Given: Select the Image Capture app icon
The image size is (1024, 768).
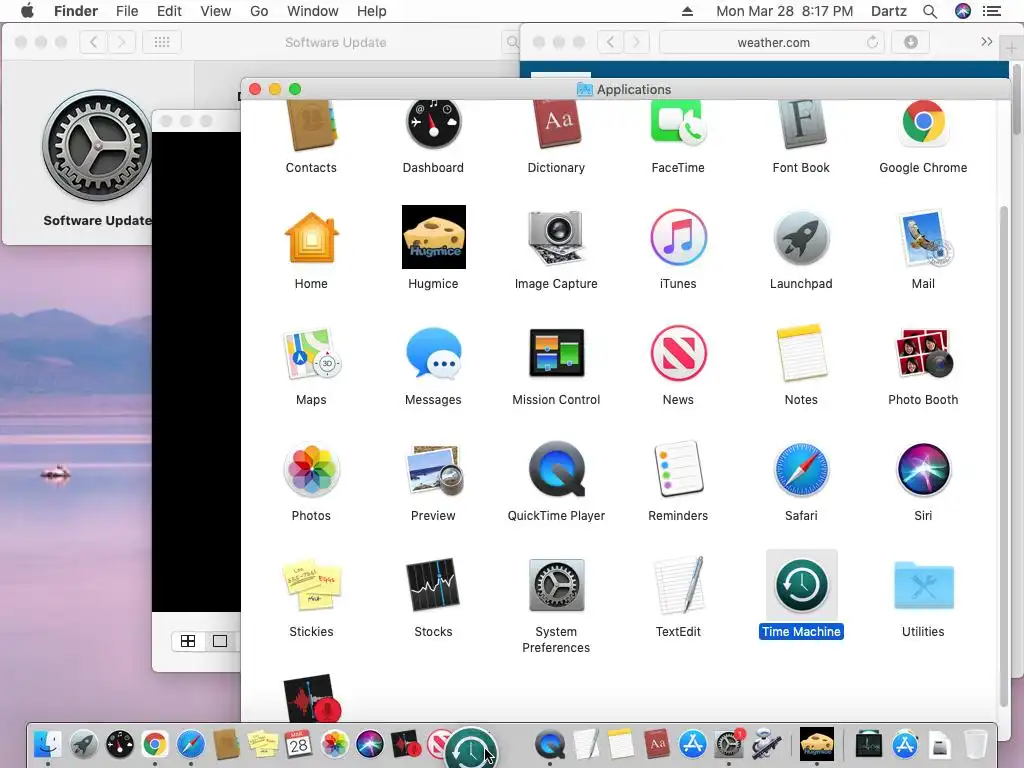Looking at the screenshot, I should [x=556, y=237].
